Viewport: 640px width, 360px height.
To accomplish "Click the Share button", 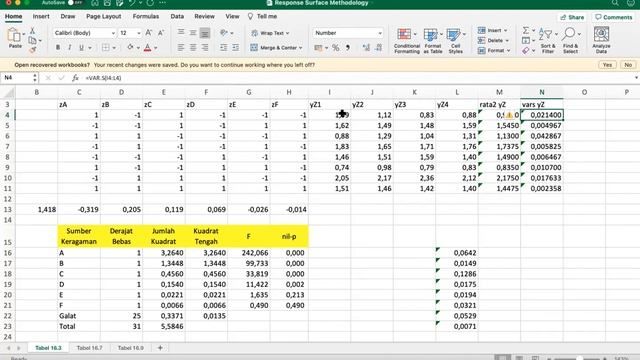I will tap(572, 17).
